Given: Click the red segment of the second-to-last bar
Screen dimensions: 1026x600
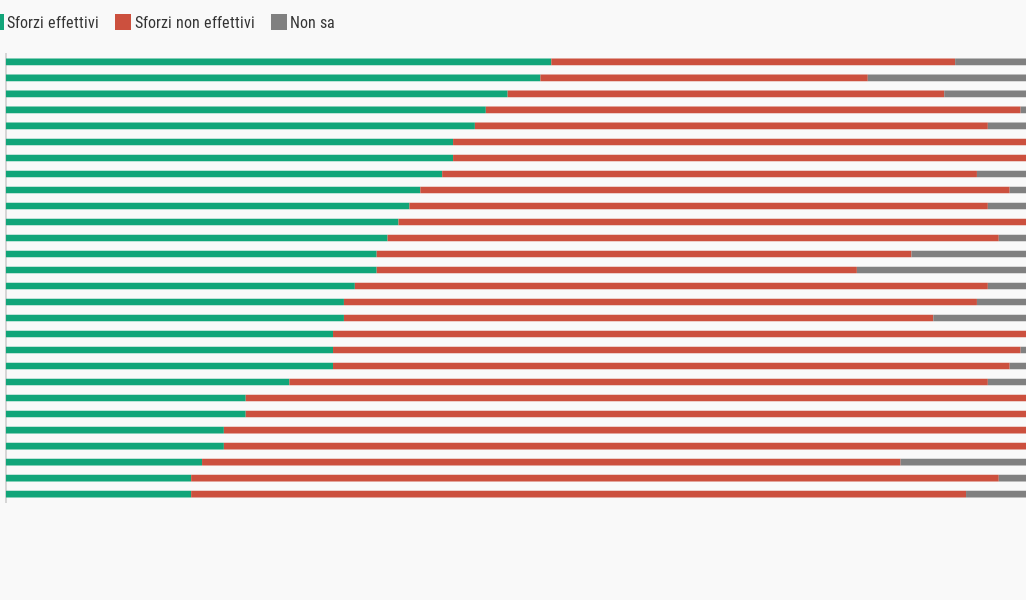Looking at the screenshot, I should (x=594, y=478).
